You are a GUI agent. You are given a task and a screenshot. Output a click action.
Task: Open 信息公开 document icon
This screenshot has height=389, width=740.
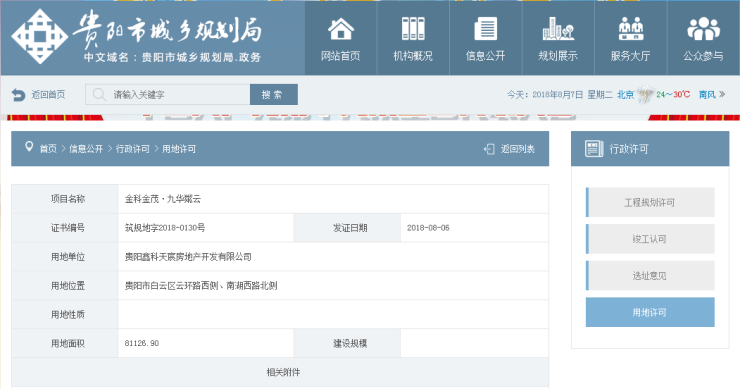coord(486,29)
